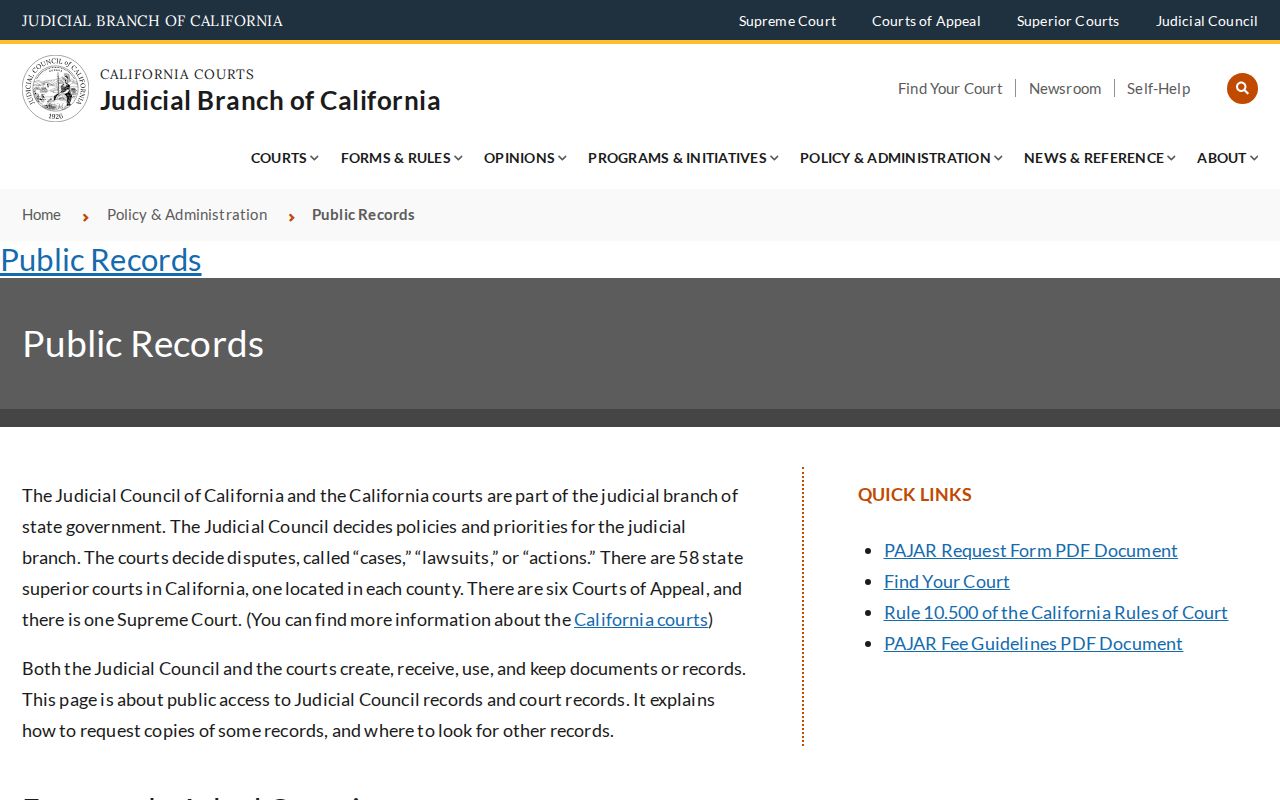Follow the California courts inline link
This screenshot has height=800, width=1280.
click(641, 619)
